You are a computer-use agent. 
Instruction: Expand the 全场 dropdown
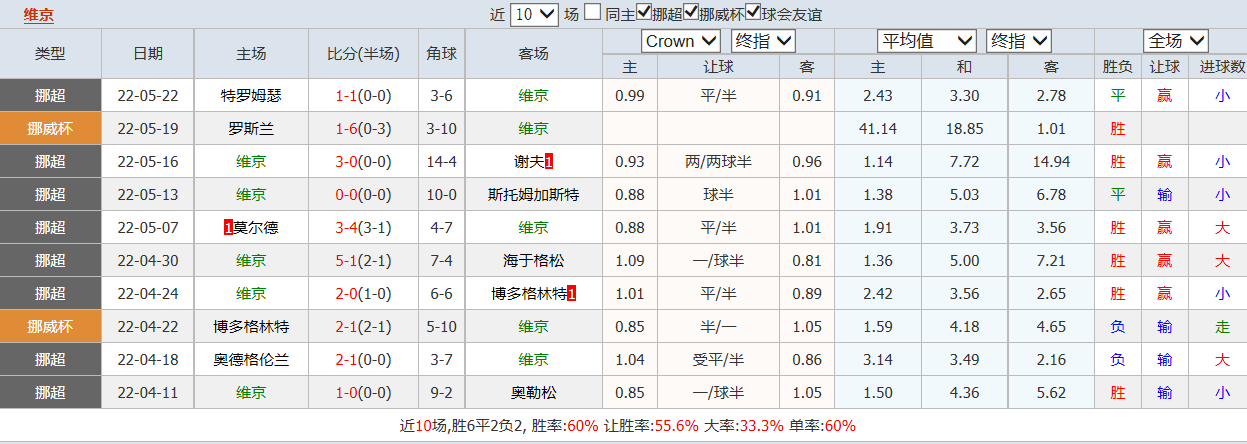coord(1176,41)
